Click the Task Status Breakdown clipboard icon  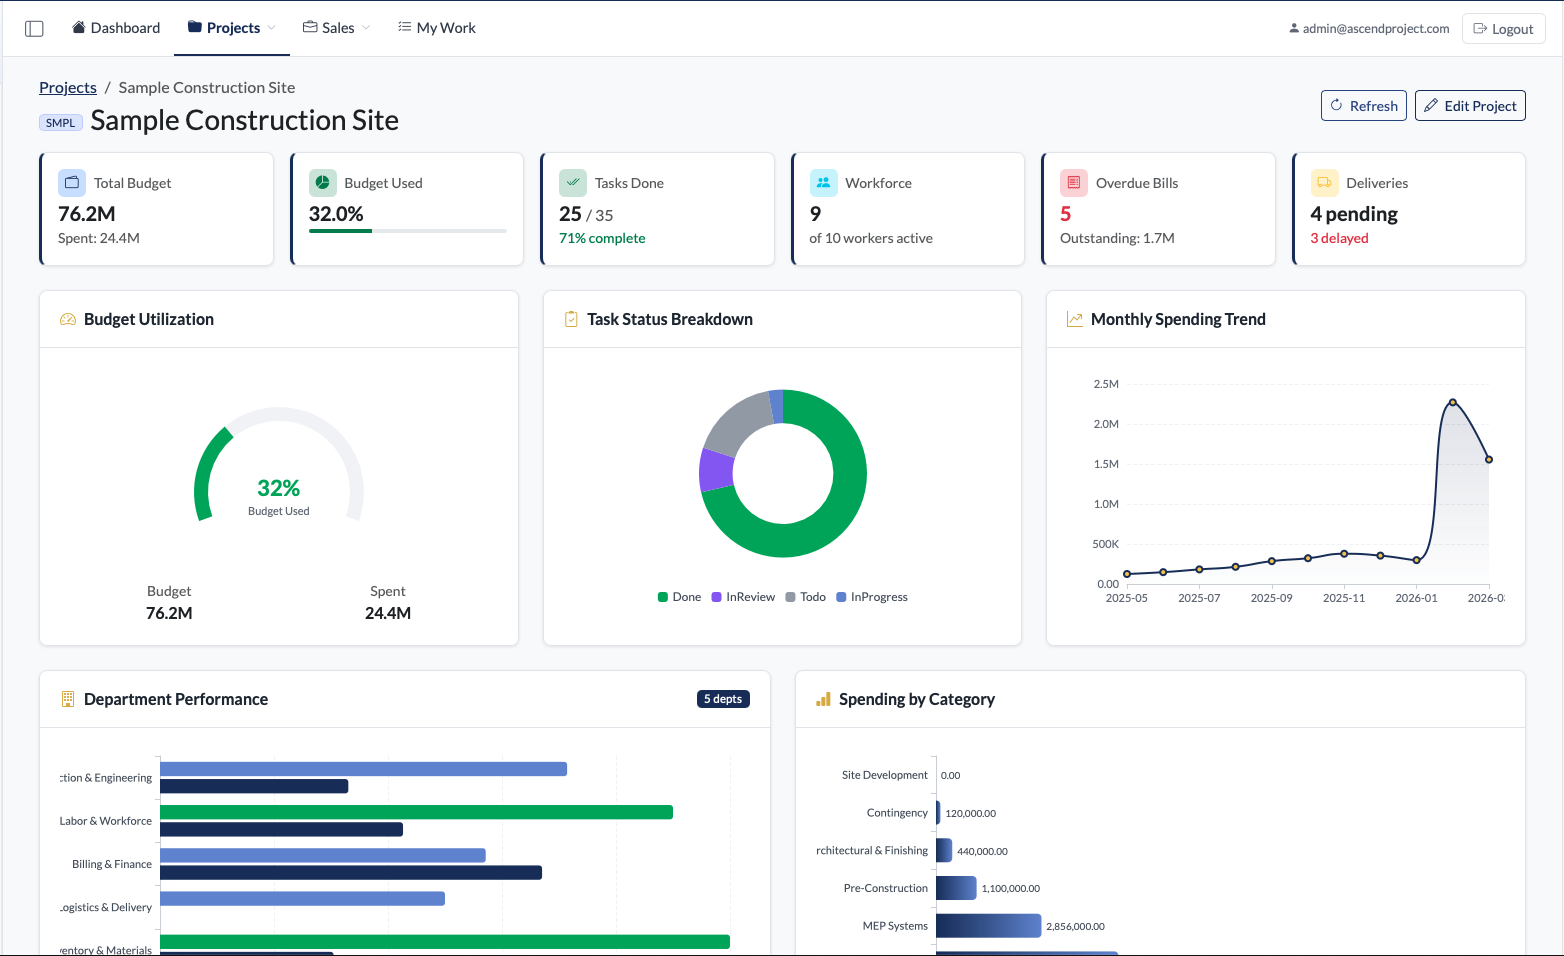coord(571,319)
